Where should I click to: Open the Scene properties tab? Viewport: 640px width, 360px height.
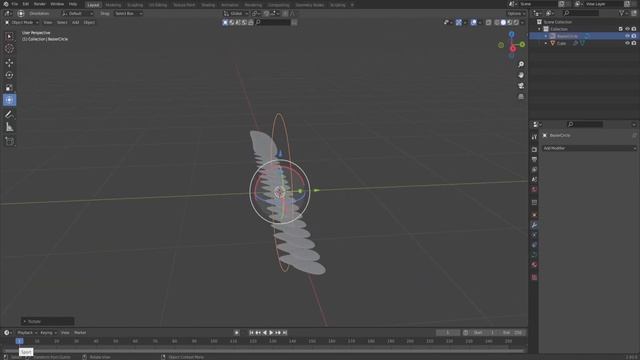[x=534, y=180]
